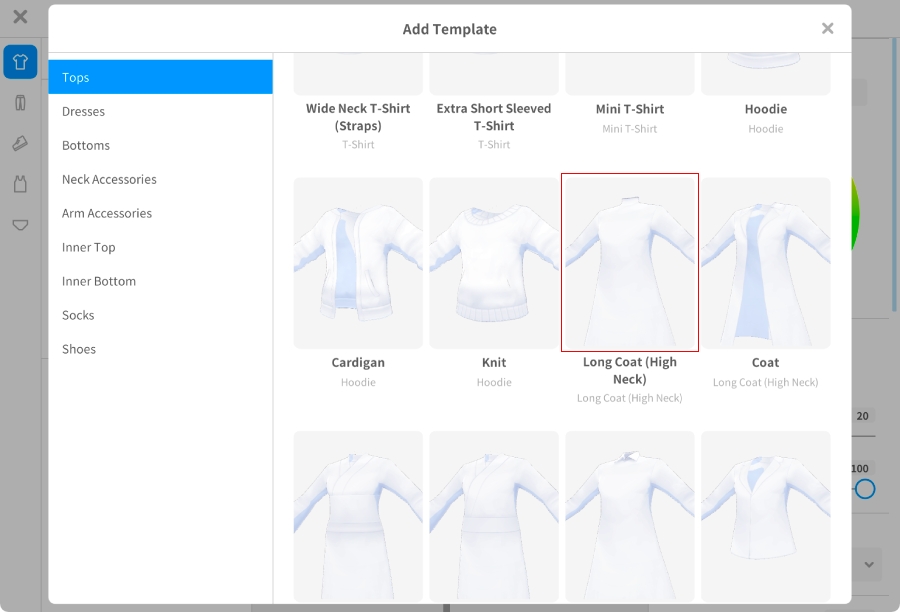Click the pants icon in the left sidebar
This screenshot has width=900, height=612.
click(20, 103)
